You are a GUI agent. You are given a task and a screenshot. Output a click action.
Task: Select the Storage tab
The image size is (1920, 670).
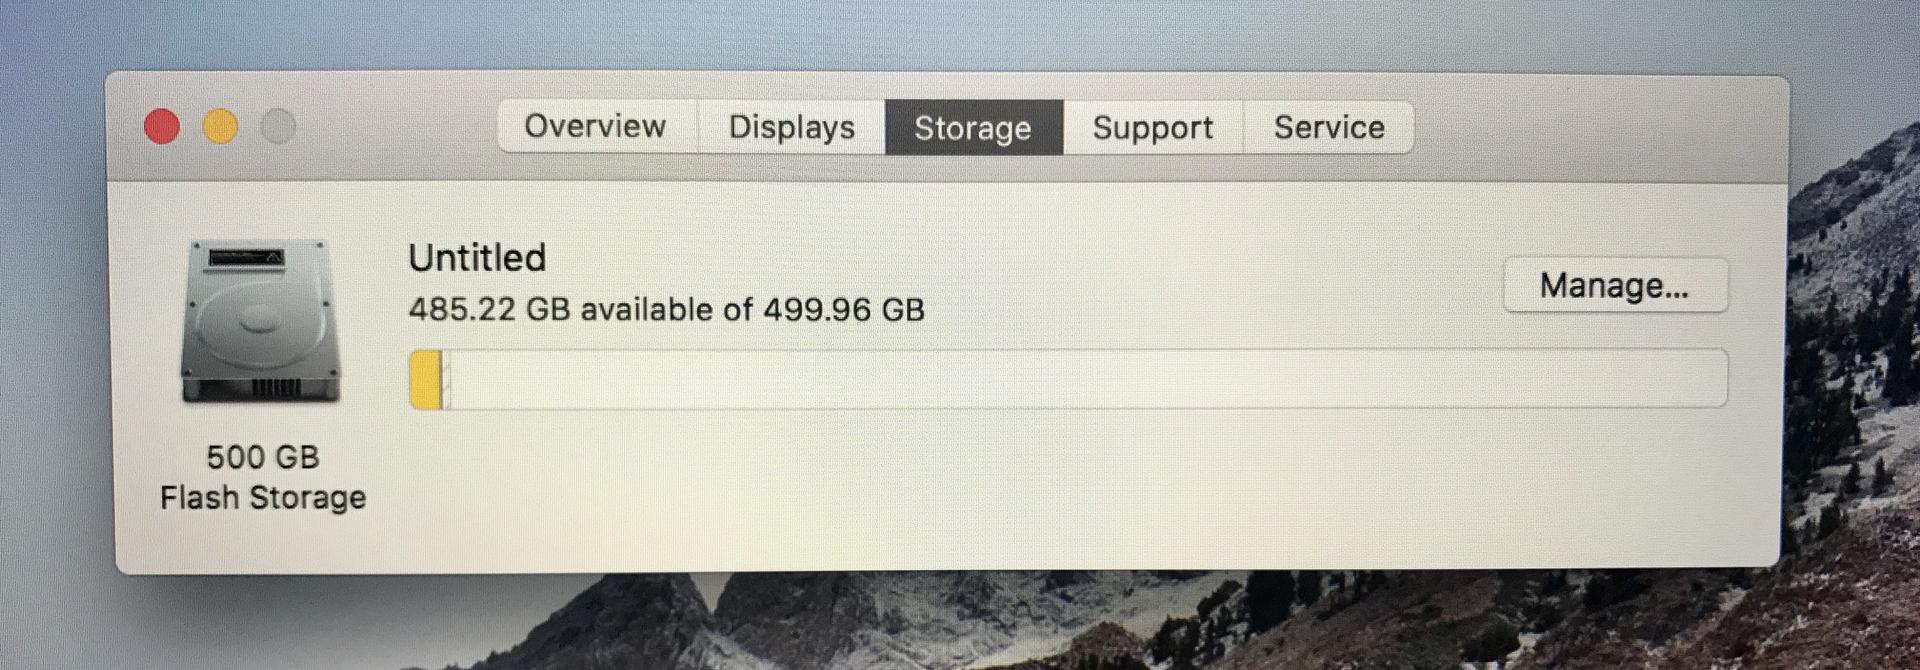pos(973,127)
